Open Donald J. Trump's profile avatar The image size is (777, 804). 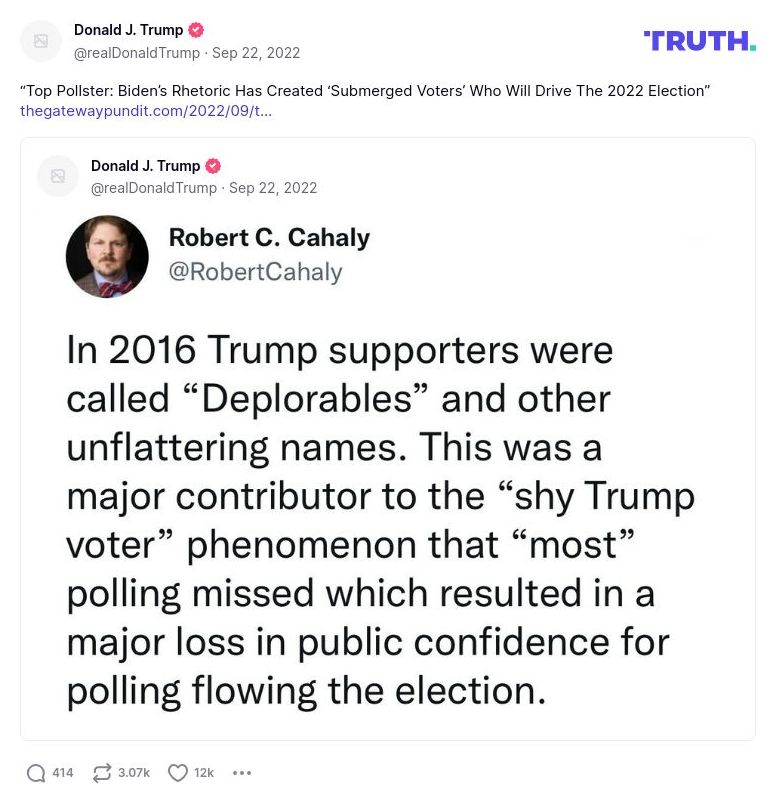pyautogui.click(x=40, y=41)
